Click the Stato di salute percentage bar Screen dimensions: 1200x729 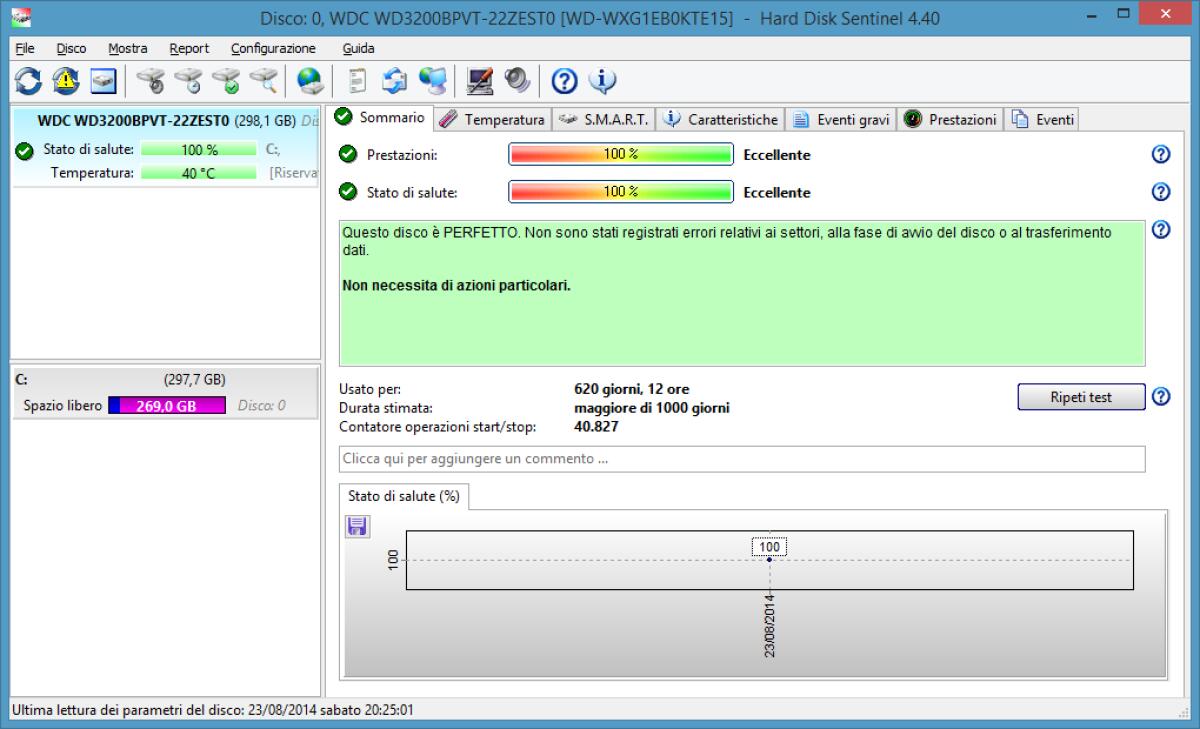click(620, 192)
